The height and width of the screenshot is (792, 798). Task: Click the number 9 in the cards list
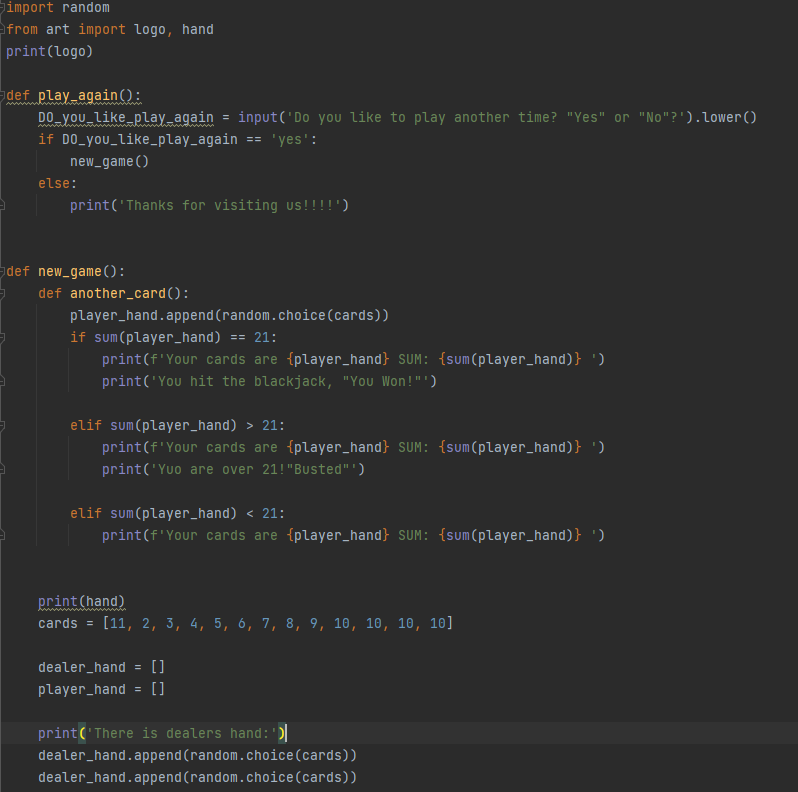tap(314, 624)
